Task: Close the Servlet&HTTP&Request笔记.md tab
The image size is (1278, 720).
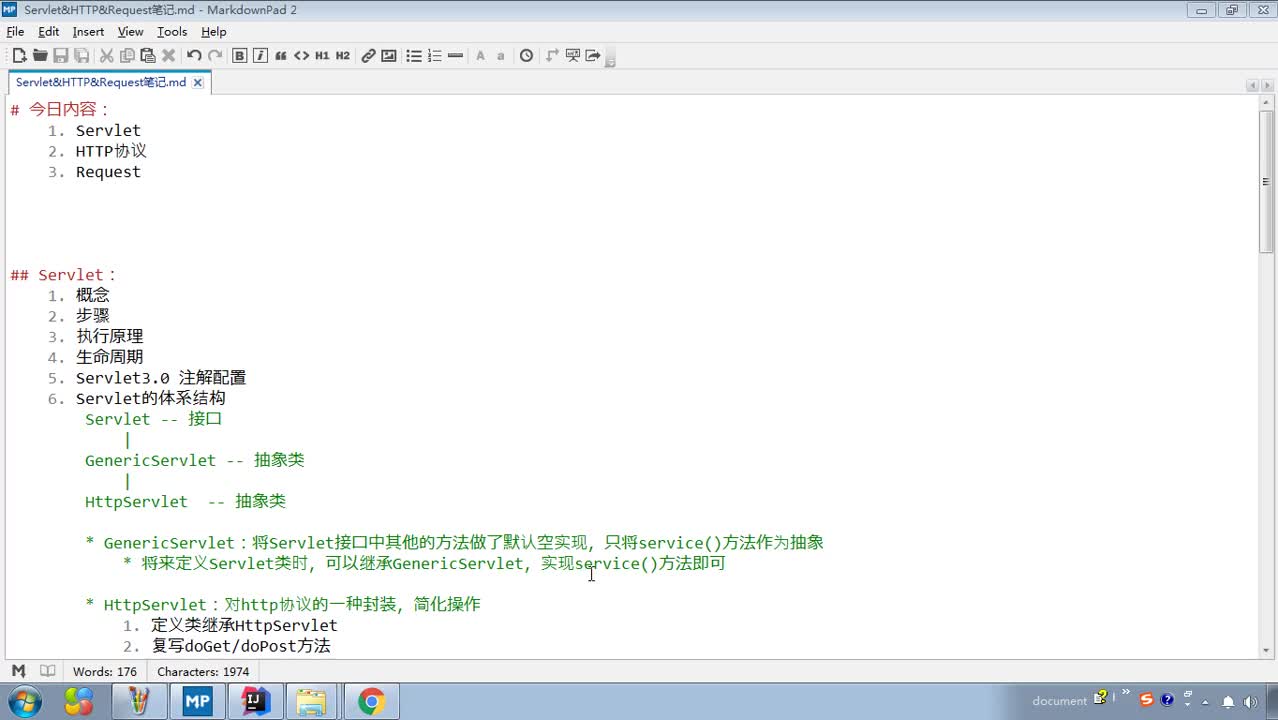Action: coord(198,83)
